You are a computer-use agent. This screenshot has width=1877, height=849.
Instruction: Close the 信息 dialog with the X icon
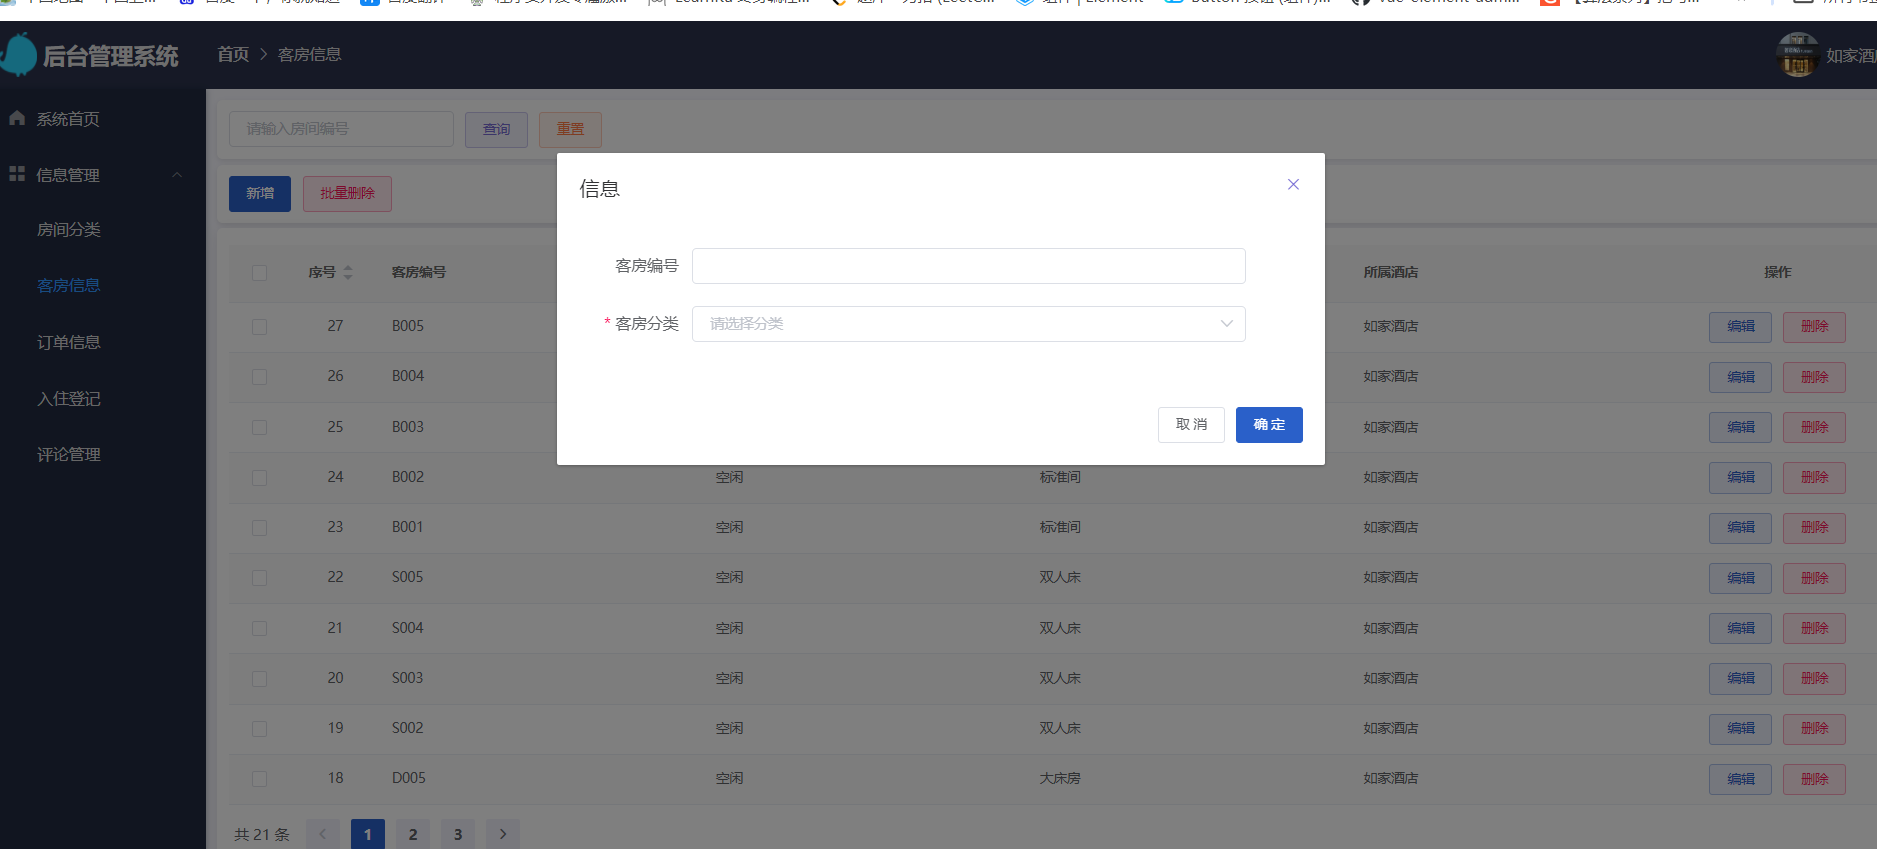1293,184
